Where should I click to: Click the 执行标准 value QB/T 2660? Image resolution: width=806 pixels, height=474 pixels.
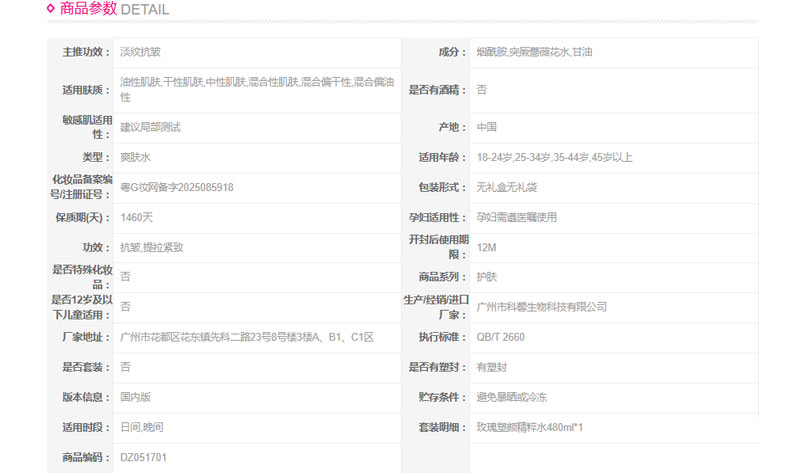500,337
